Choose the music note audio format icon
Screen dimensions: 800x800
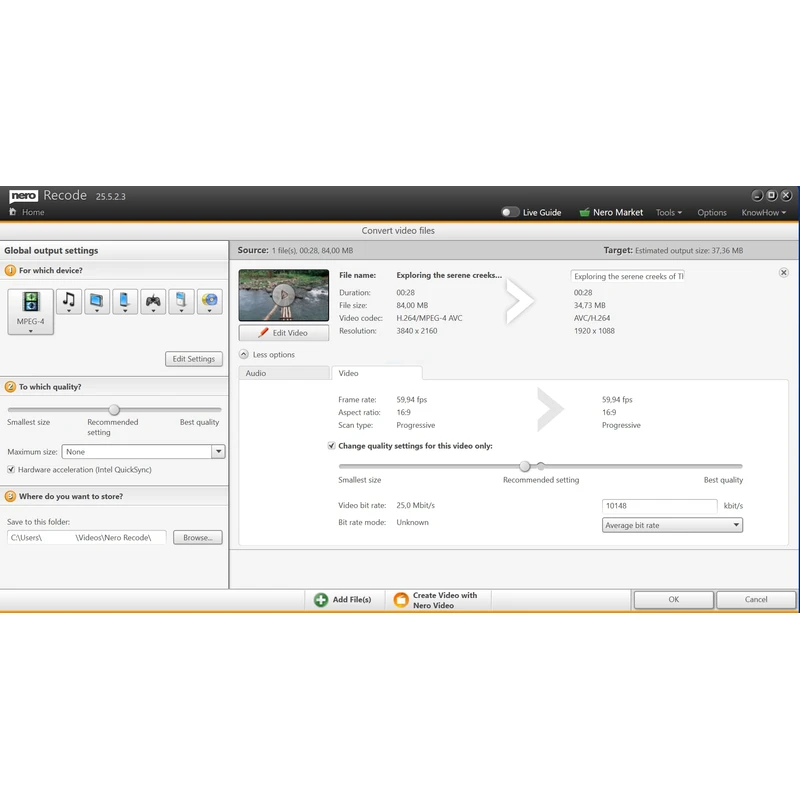69,301
